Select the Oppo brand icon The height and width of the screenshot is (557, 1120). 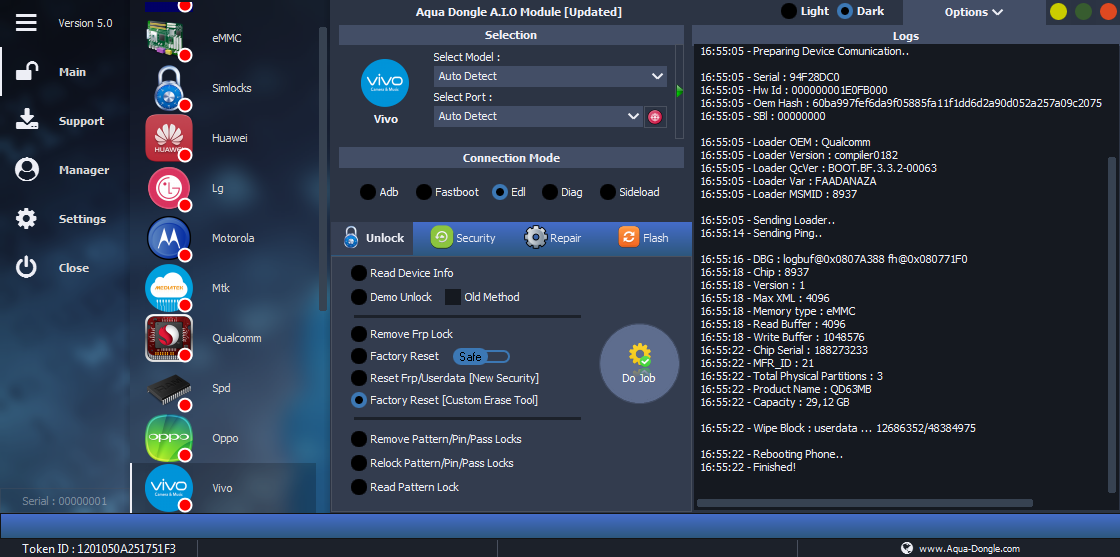pos(168,438)
